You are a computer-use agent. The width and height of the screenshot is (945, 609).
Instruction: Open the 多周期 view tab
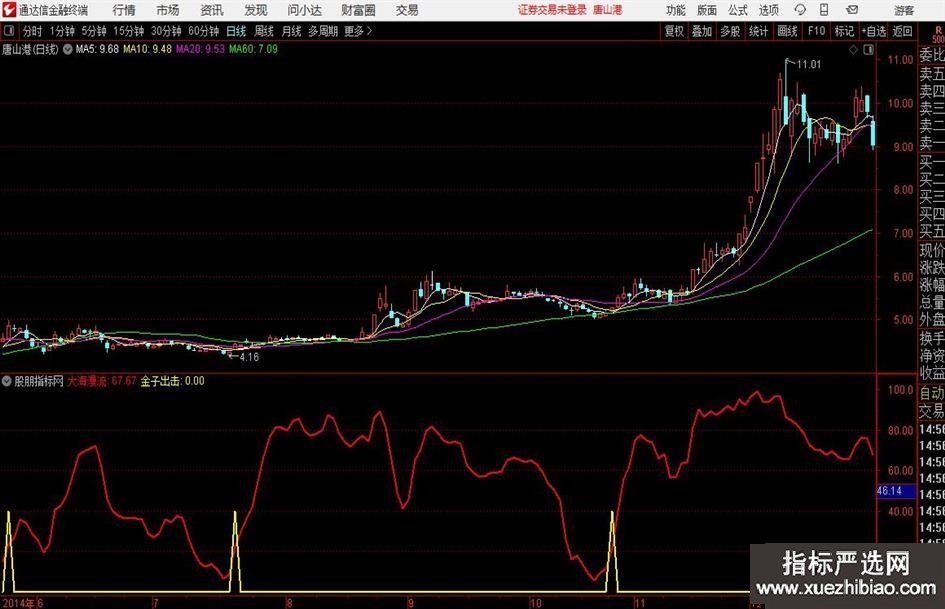[x=322, y=31]
